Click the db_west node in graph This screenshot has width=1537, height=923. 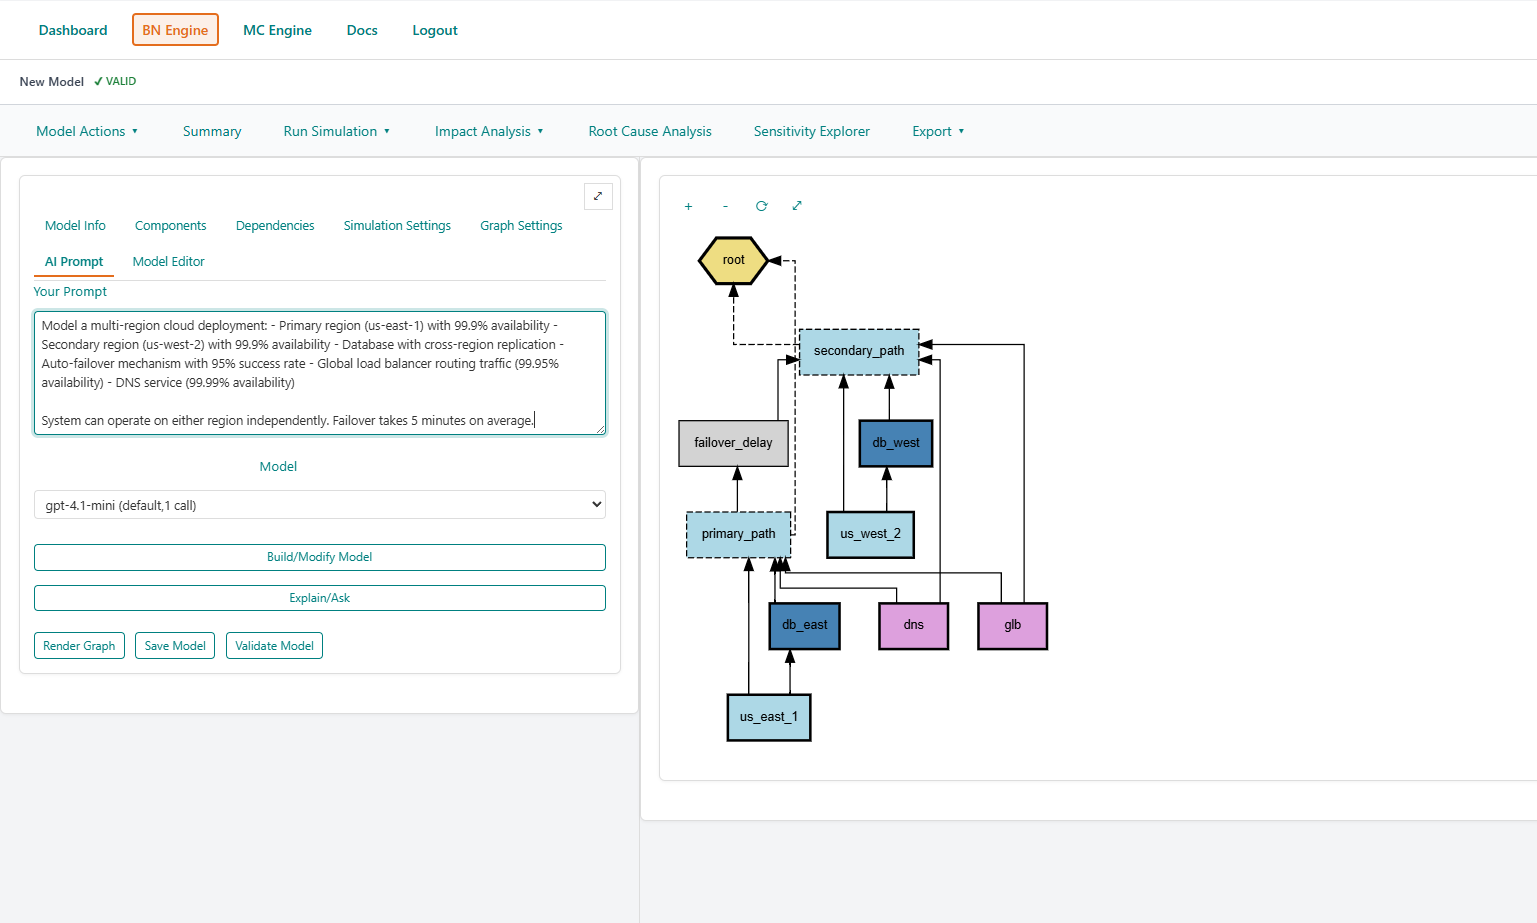tap(895, 443)
